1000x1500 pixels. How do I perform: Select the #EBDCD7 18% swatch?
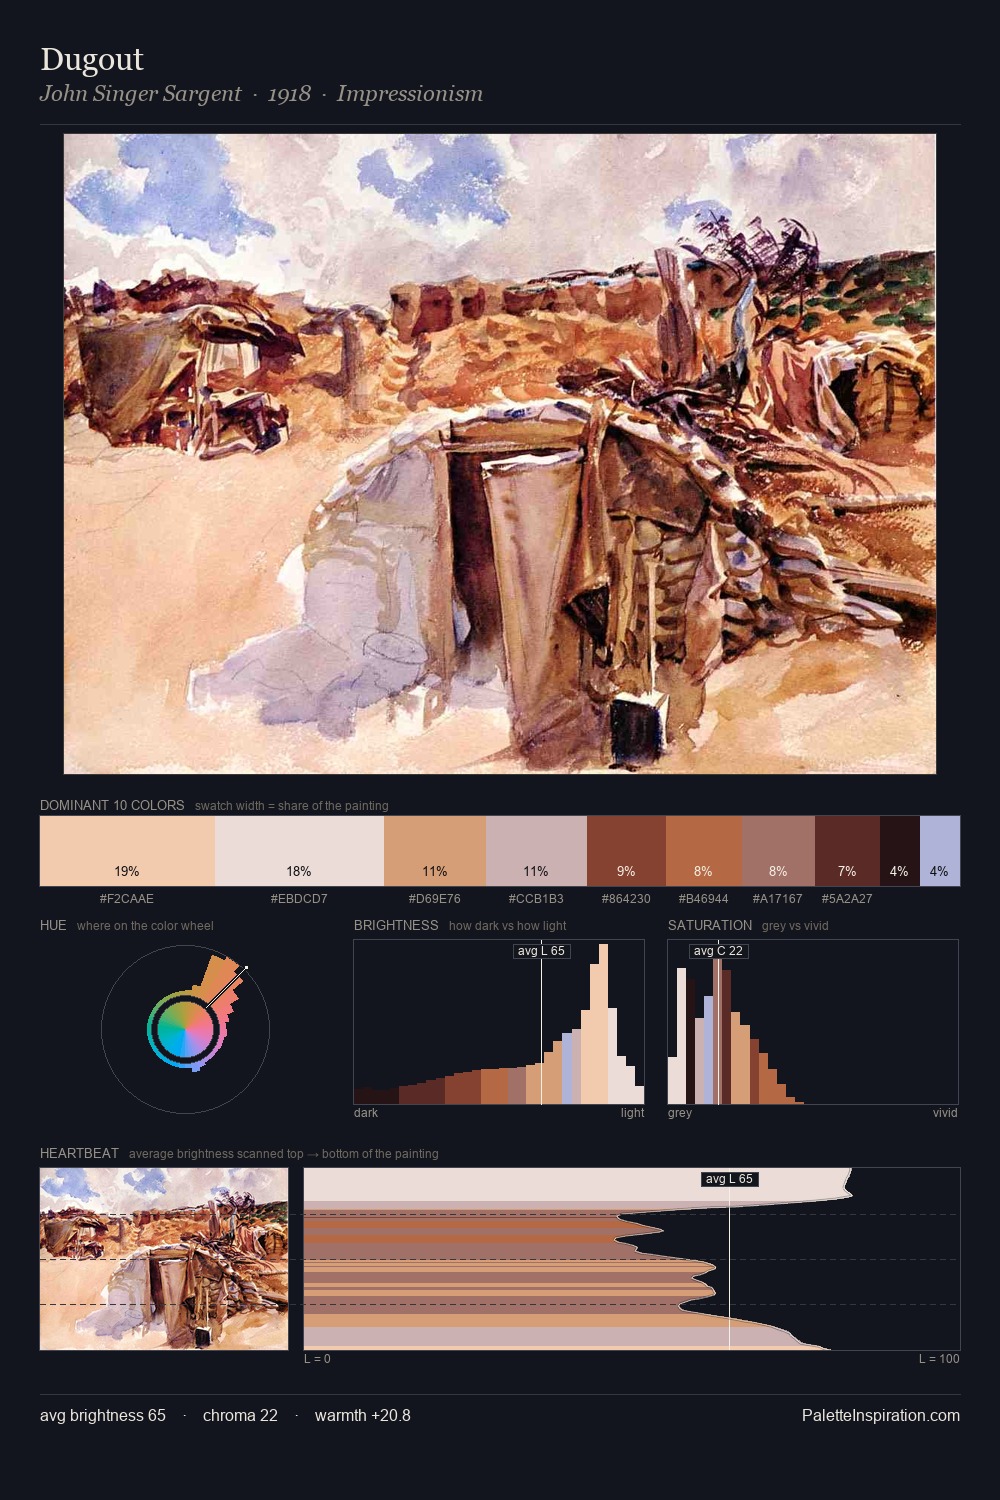tap(299, 851)
